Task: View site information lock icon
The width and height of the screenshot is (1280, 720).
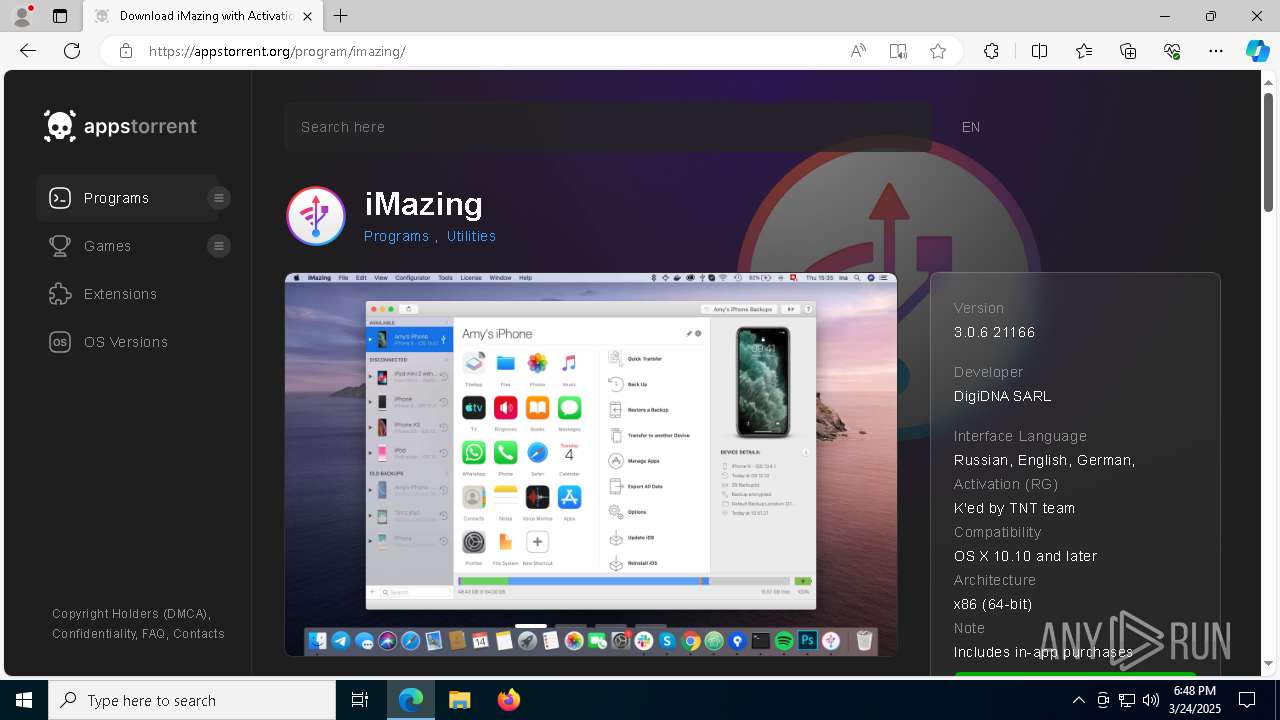Action: pyautogui.click(x=126, y=51)
